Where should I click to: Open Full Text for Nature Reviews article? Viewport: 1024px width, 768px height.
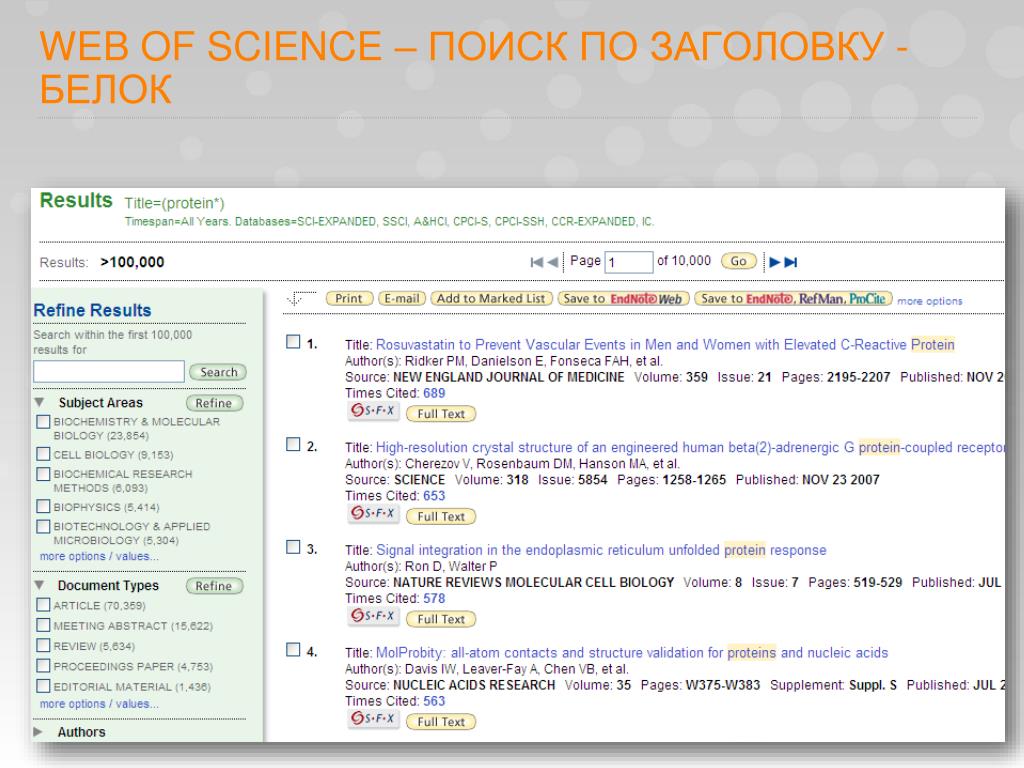click(x=441, y=619)
